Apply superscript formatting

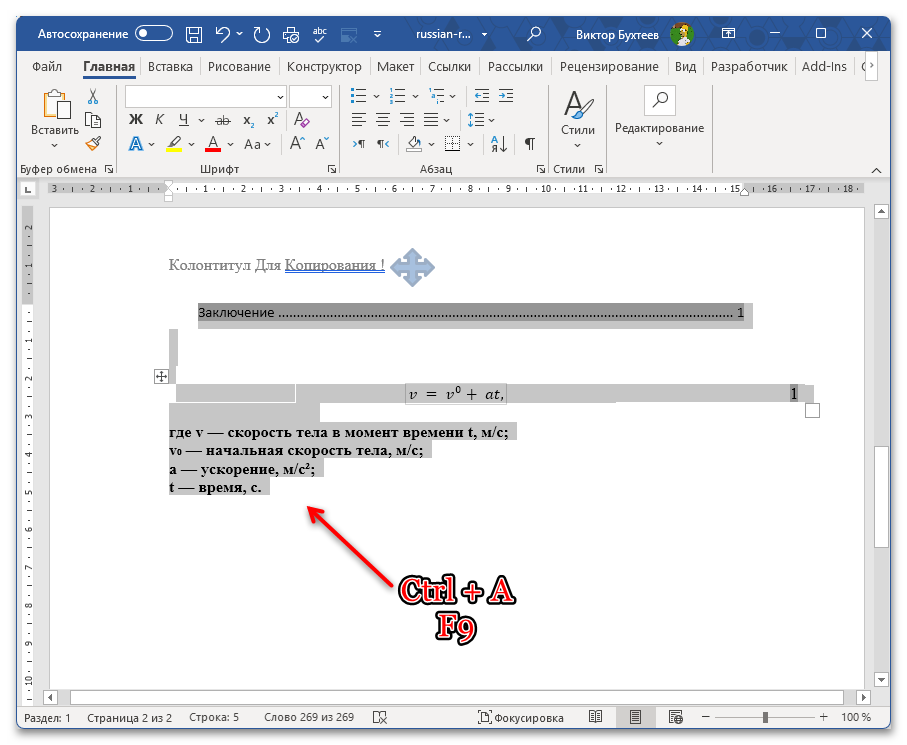point(272,120)
